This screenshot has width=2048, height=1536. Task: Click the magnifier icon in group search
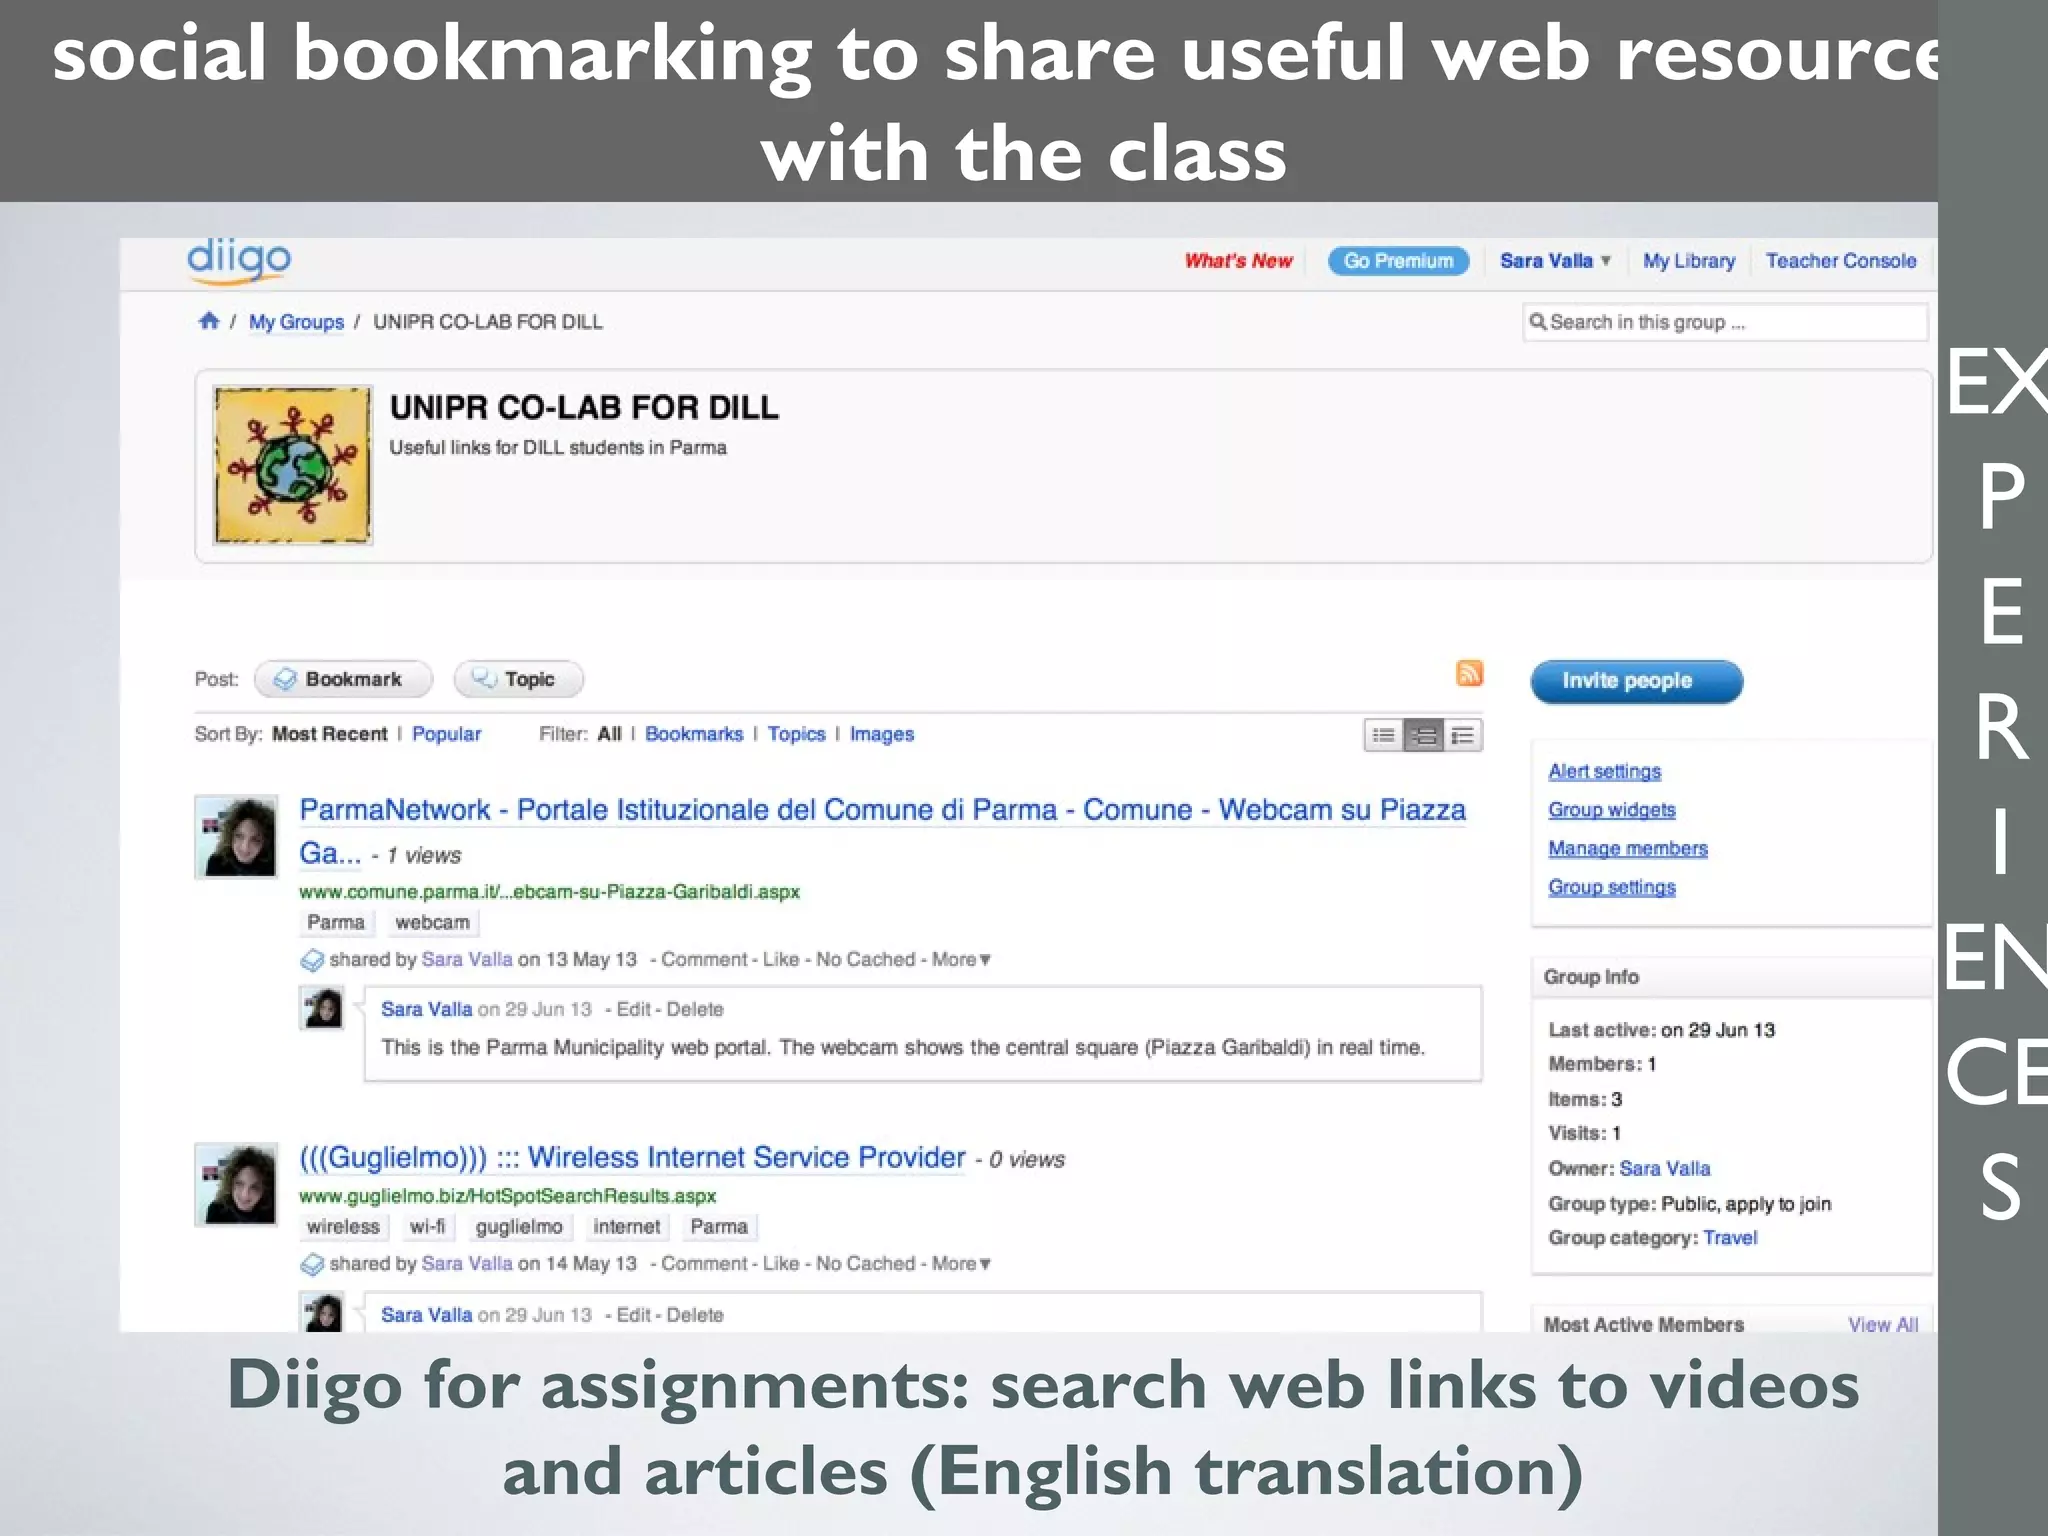click(x=1538, y=321)
